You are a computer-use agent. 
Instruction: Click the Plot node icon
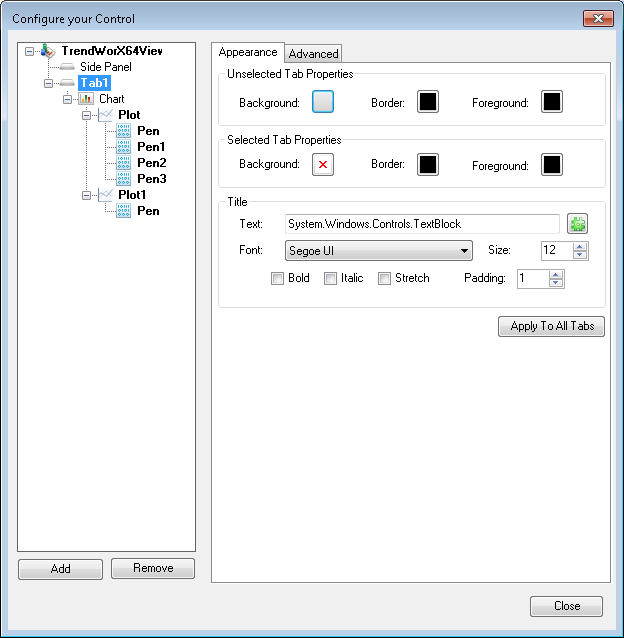click(105, 115)
